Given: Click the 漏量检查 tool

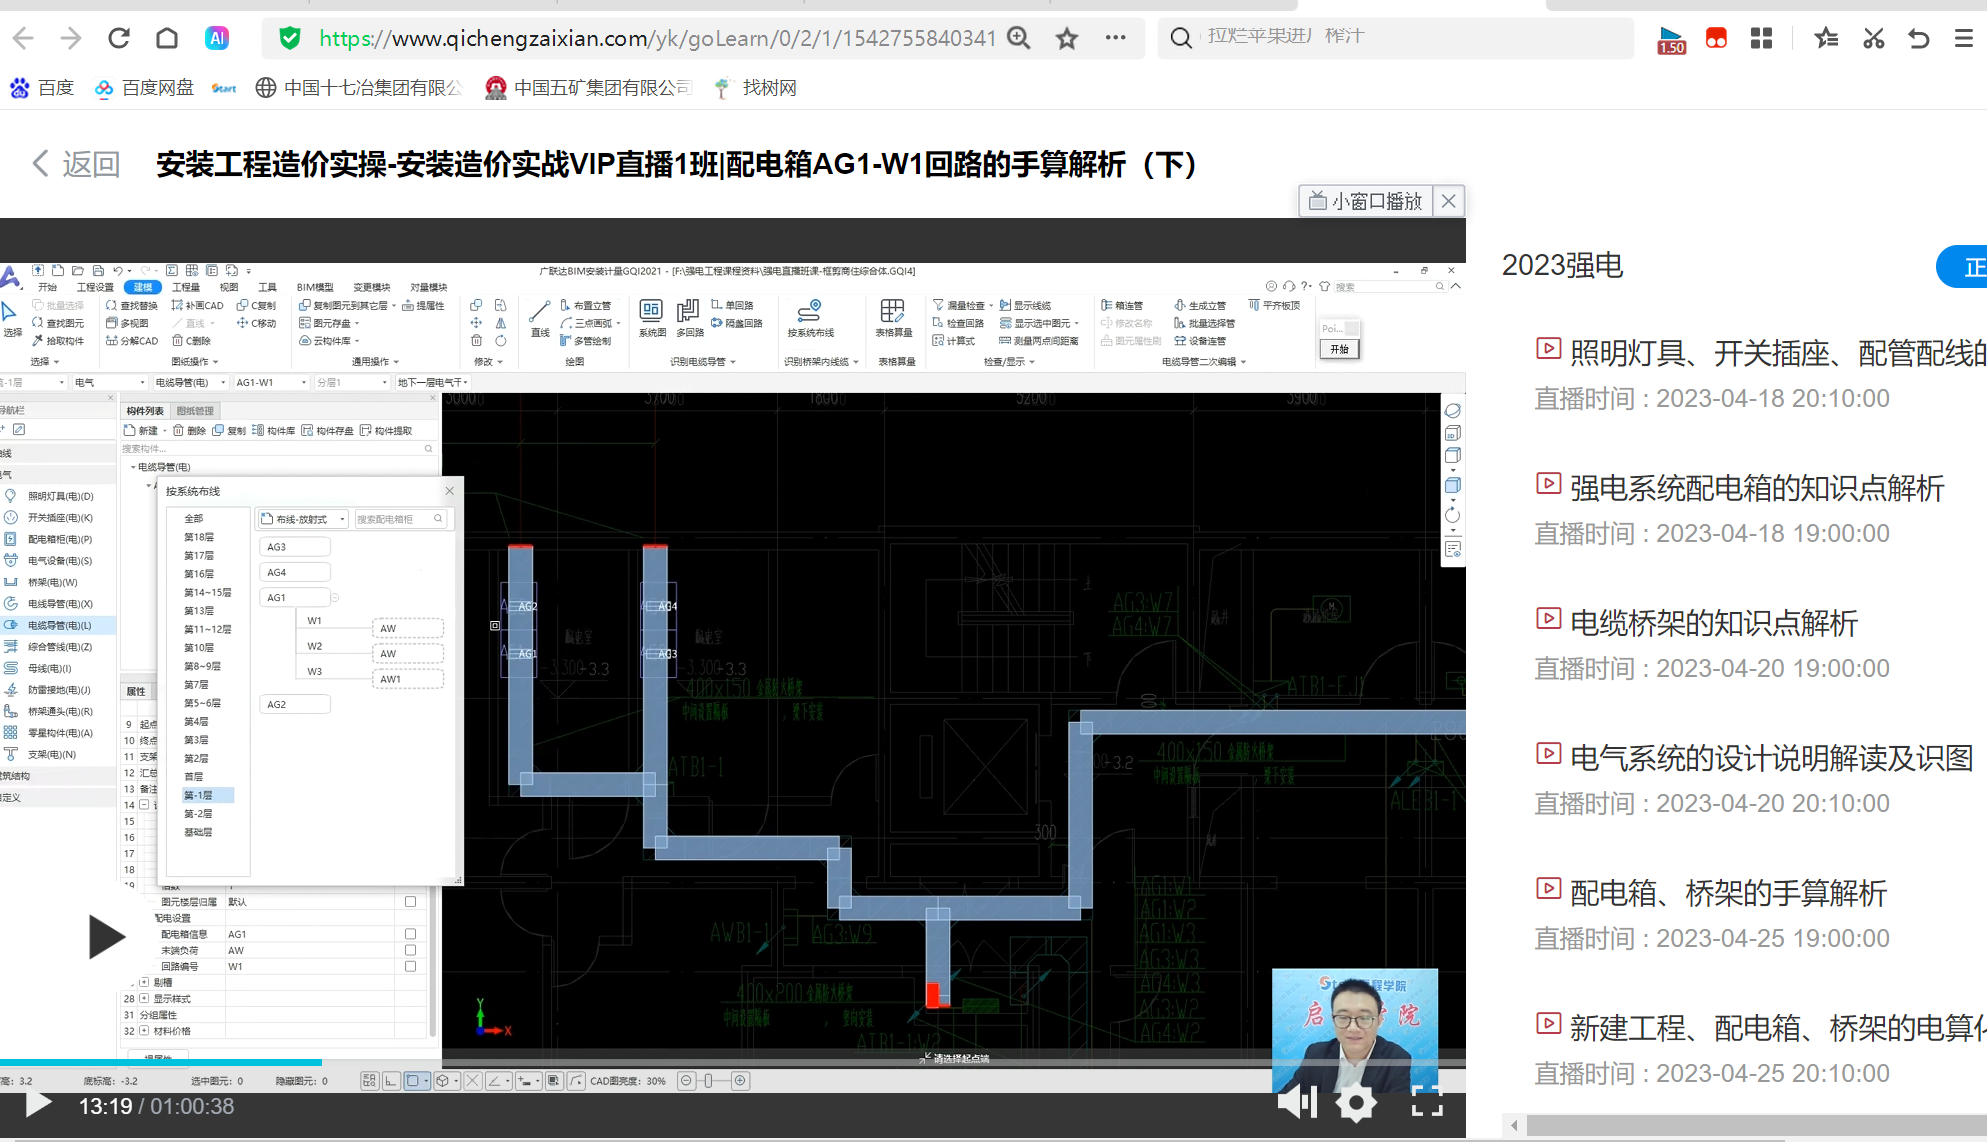Looking at the screenshot, I should (960, 305).
